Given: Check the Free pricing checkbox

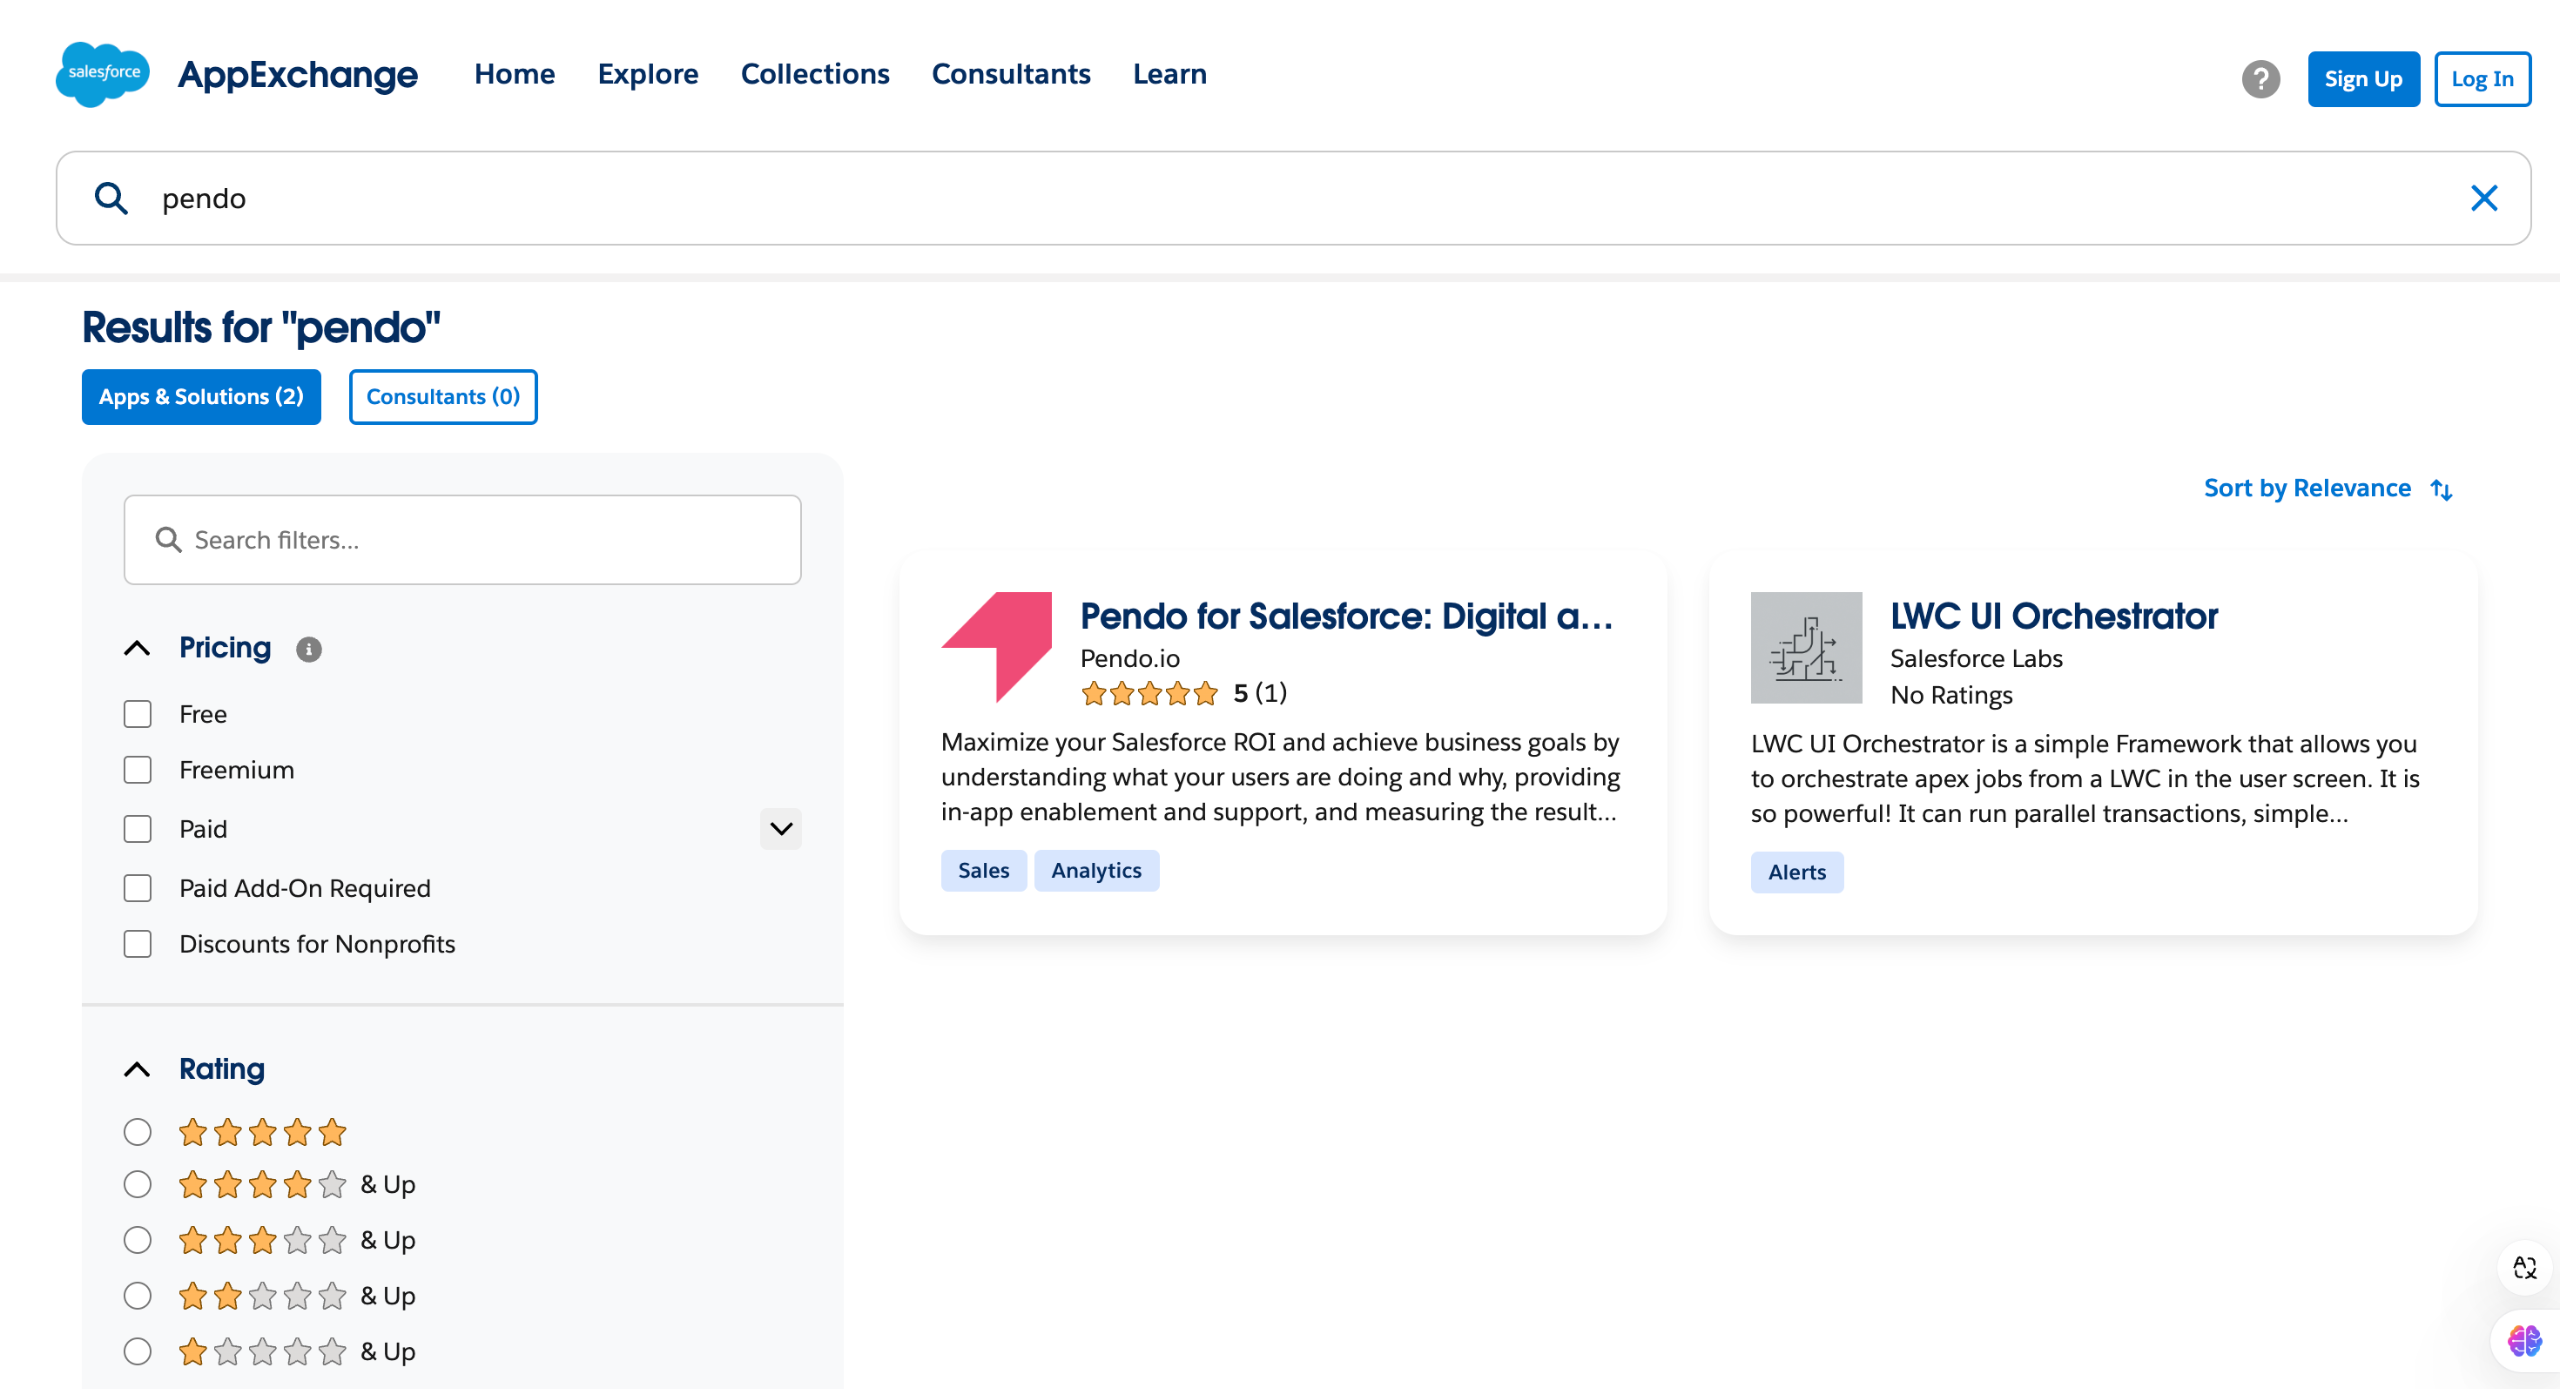Looking at the screenshot, I should point(138,714).
